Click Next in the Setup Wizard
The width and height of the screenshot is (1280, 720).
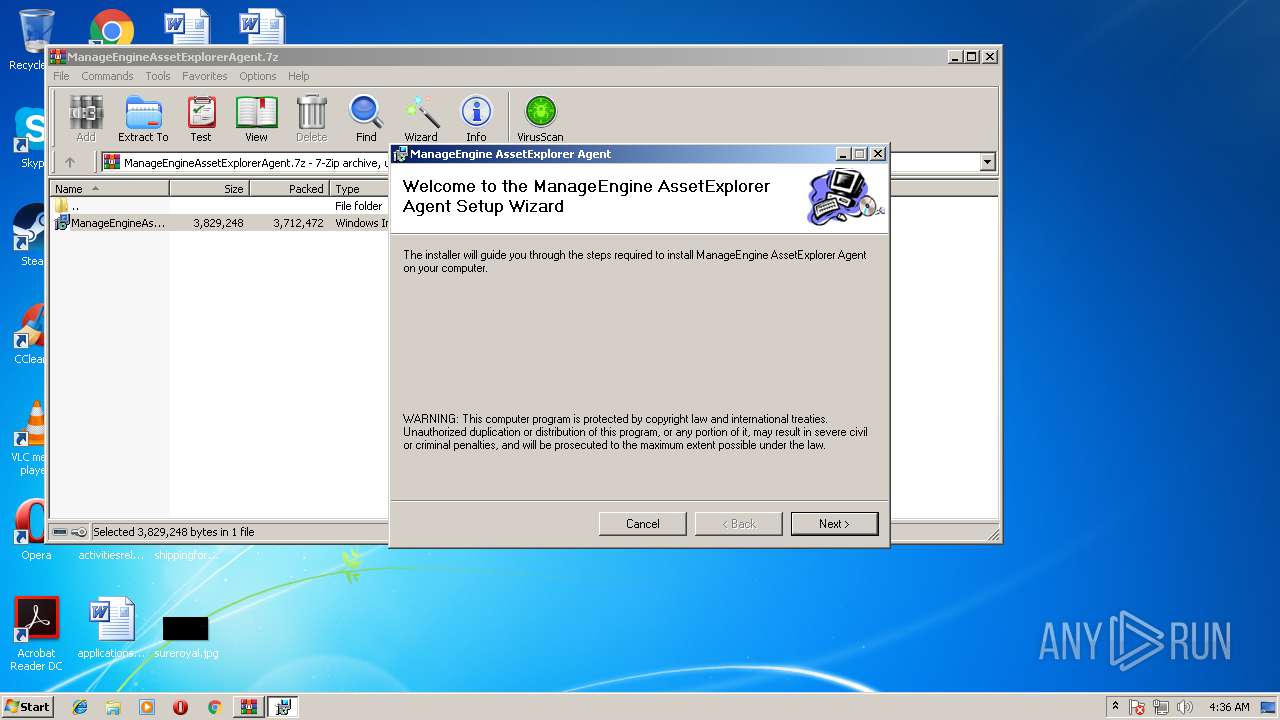point(834,524)
